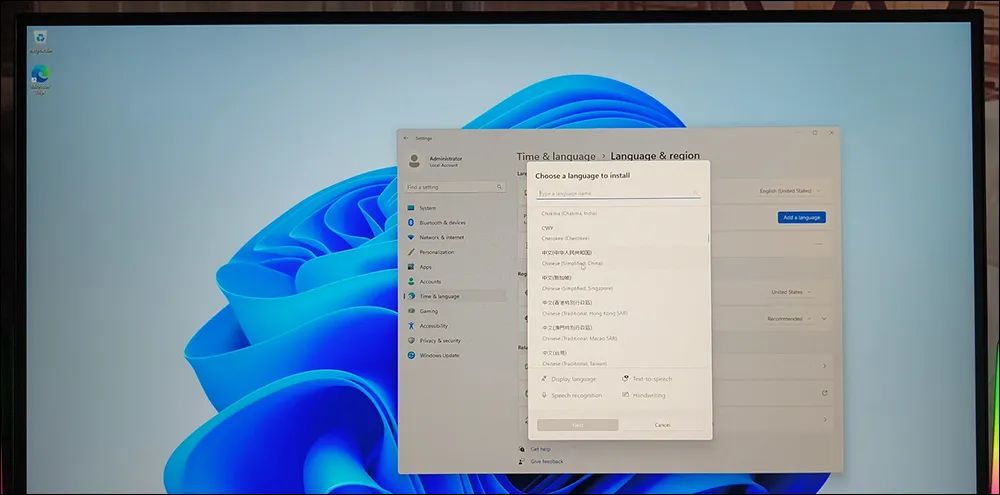
Task: Expand the United States country dropdown
Action: pyautogui.click(x=790, y=292)
